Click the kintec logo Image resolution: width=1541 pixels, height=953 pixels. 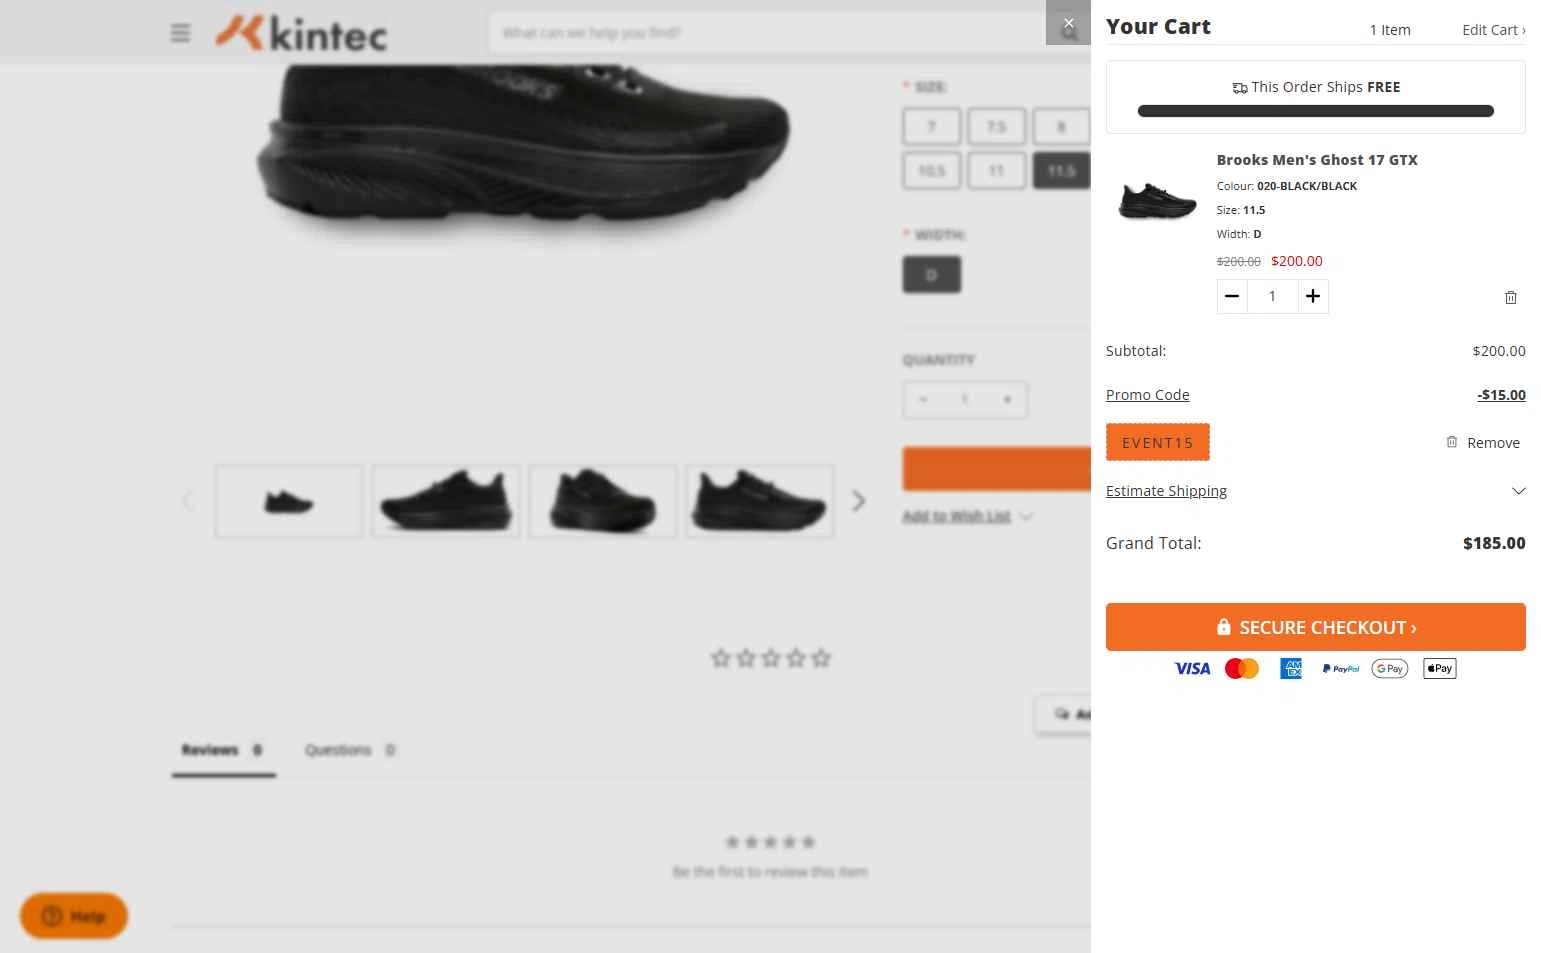click(x=301, y=33)
